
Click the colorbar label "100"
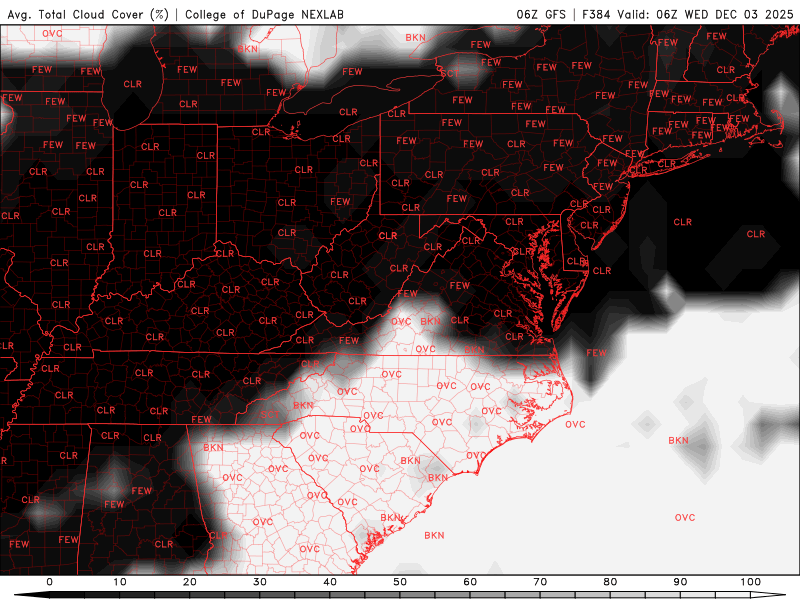pyautogui.click(x=751, y=582)
